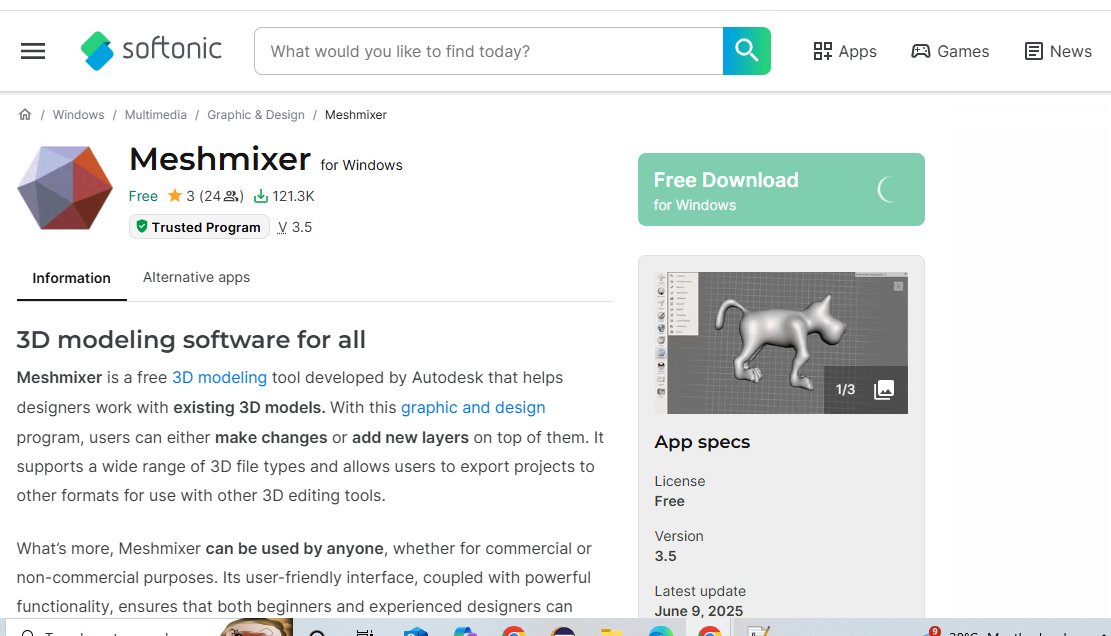Click the 'for Windows' text beside the Meshmixer title

(x=361, y=165)
